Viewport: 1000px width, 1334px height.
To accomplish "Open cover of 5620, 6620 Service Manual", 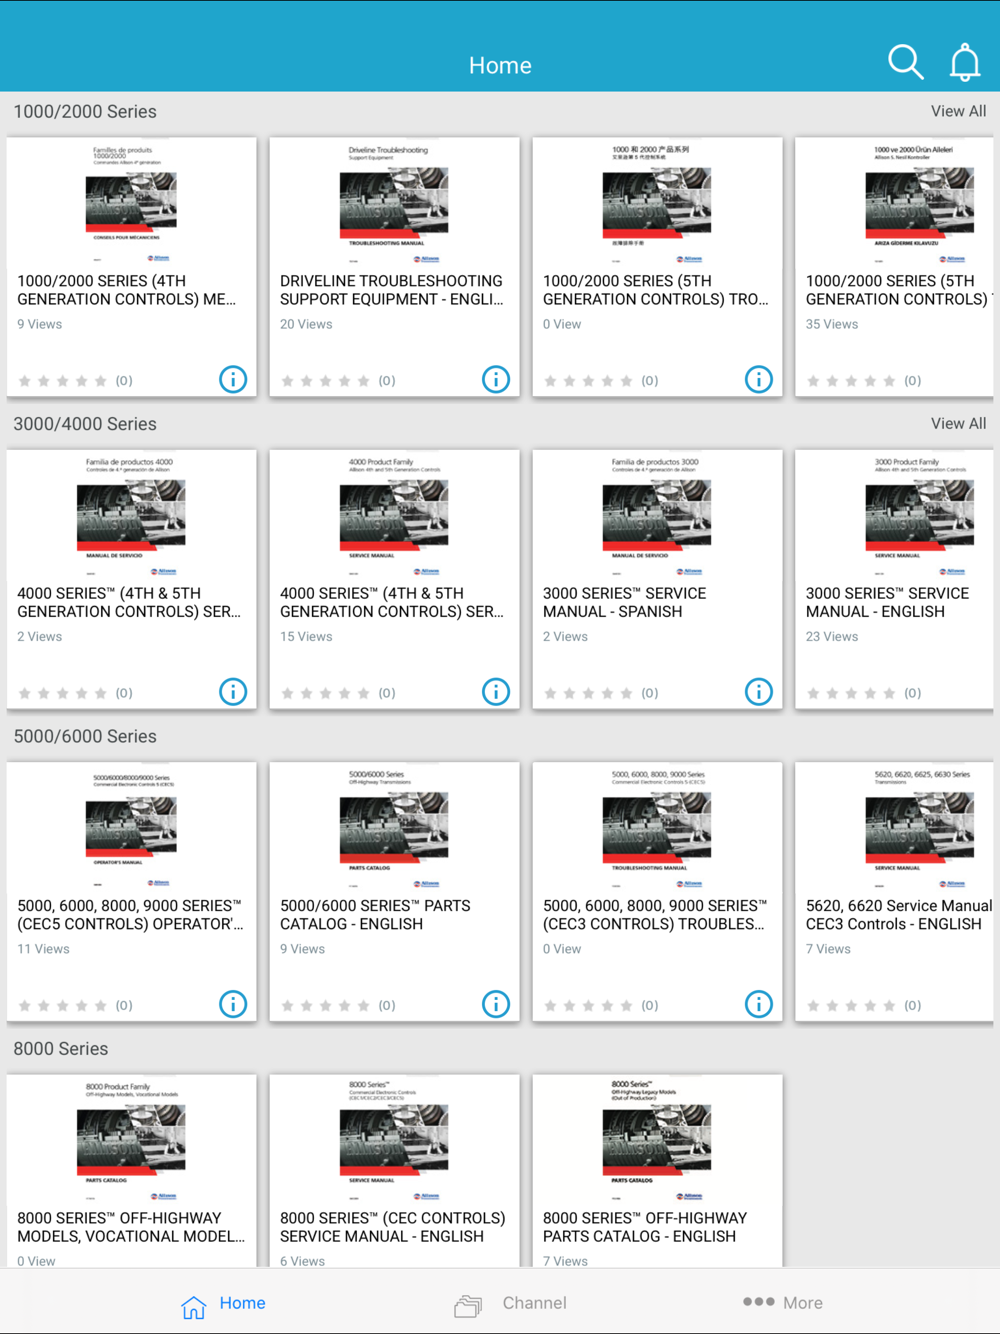I will 920,827.
